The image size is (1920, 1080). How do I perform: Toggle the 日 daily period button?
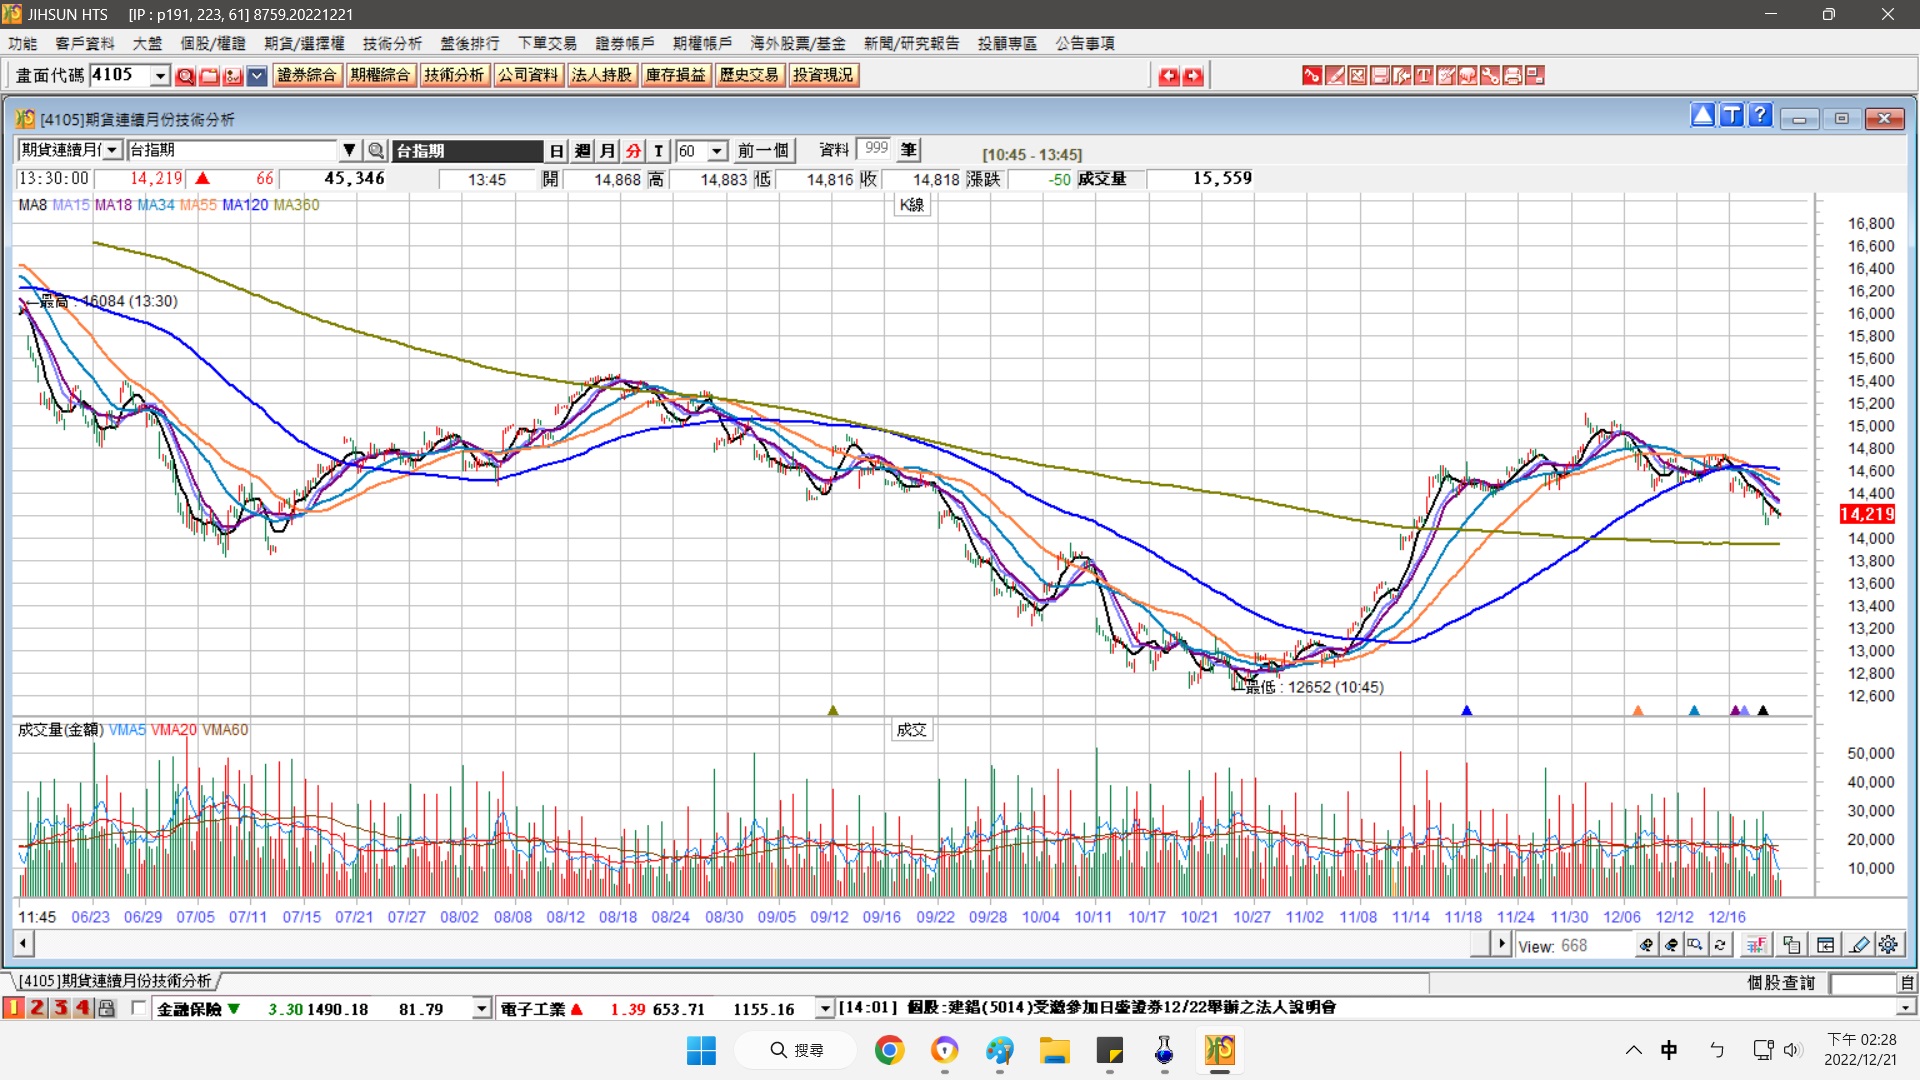(556, 150)
